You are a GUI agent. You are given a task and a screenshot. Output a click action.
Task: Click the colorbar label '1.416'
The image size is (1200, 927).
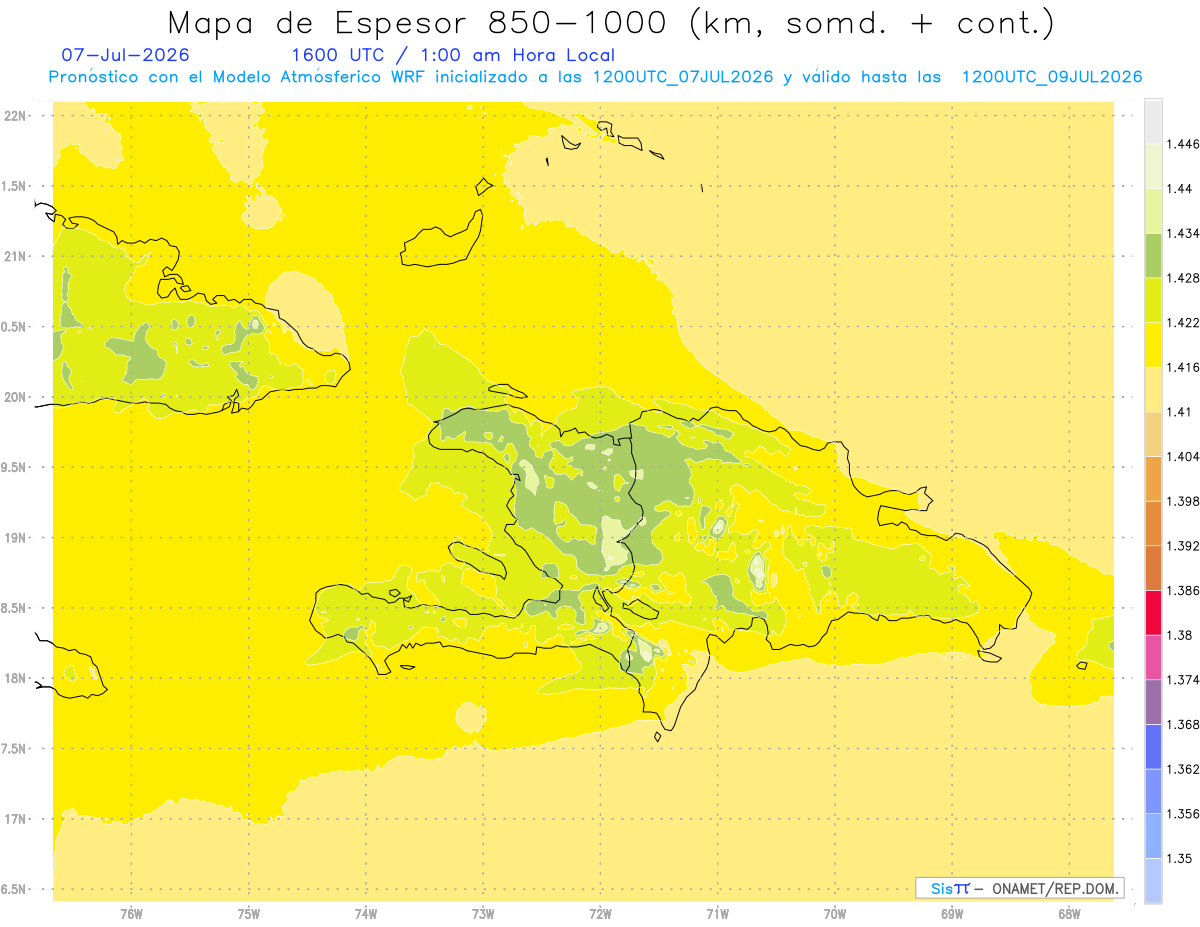[x=1183, y=367]
